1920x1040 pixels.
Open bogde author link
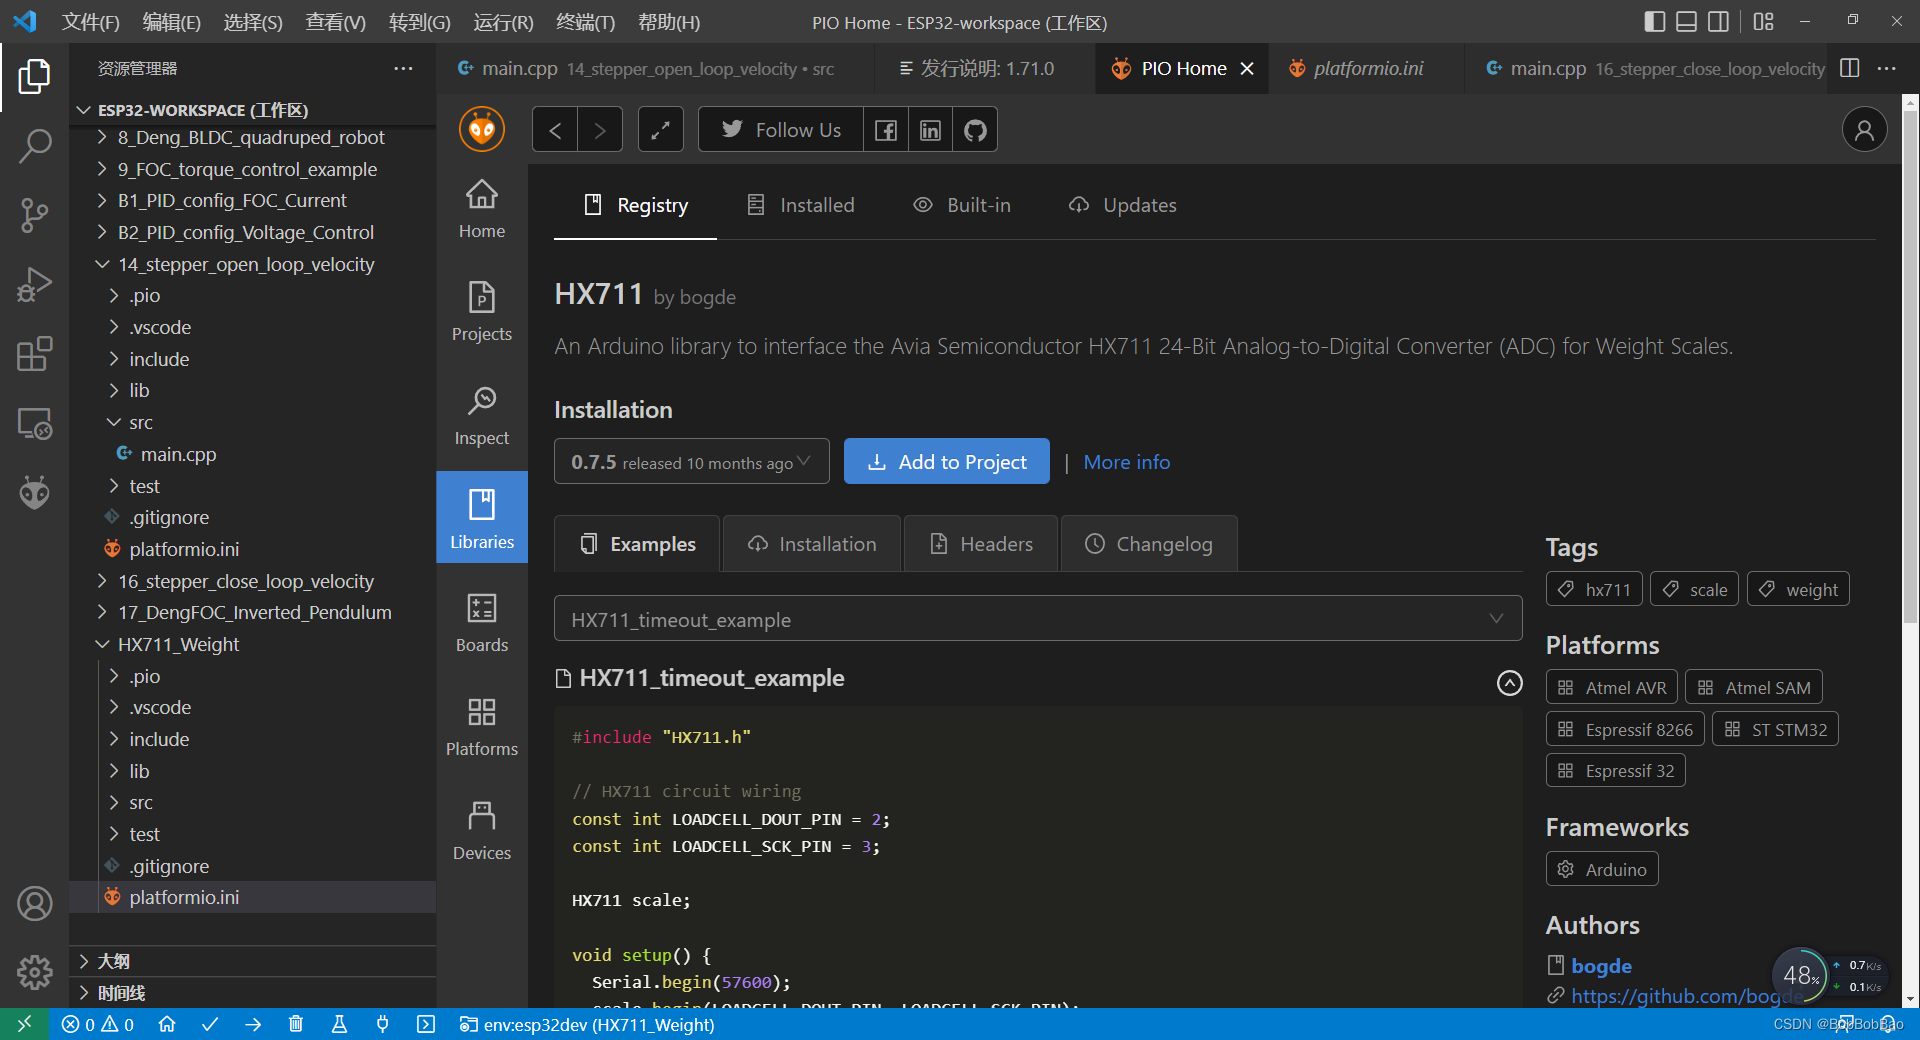click(x=1601, y=966)
